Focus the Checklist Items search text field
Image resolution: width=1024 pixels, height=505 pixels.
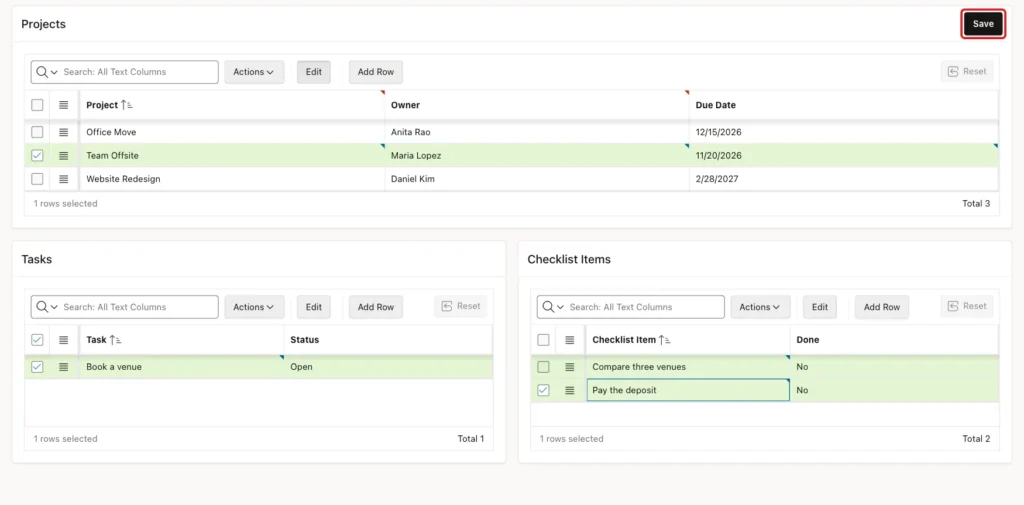click(x=645, y=307)
